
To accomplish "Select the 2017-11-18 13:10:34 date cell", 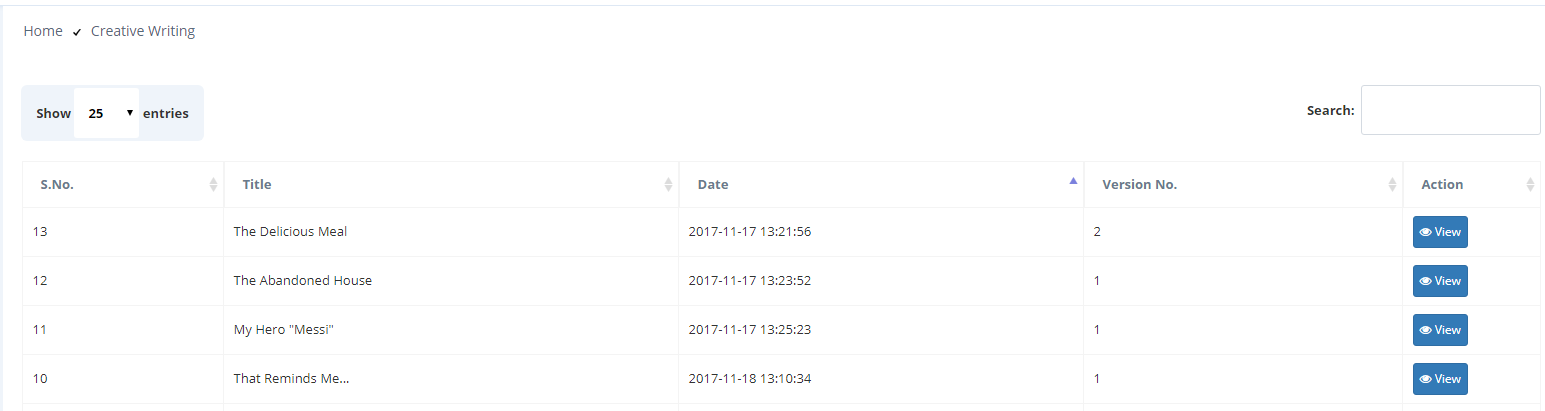I will click(x=750, y=379).
